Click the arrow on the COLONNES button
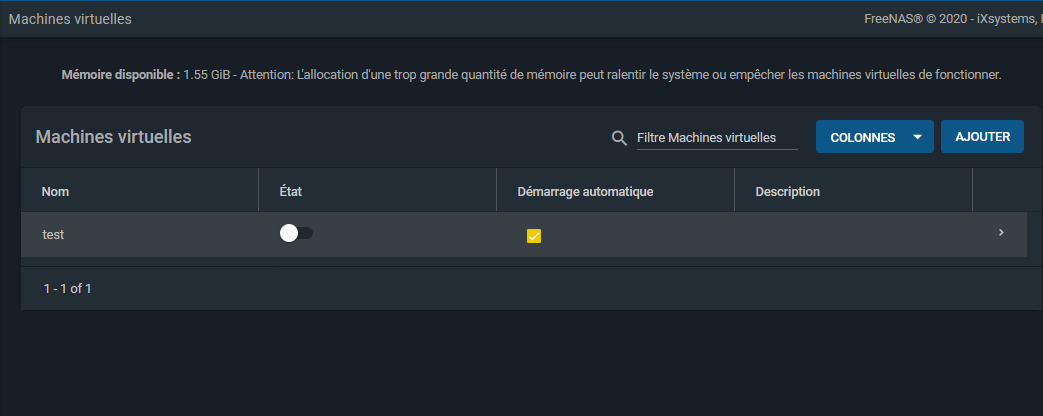The image size is (1043, 416). [917, 137]
